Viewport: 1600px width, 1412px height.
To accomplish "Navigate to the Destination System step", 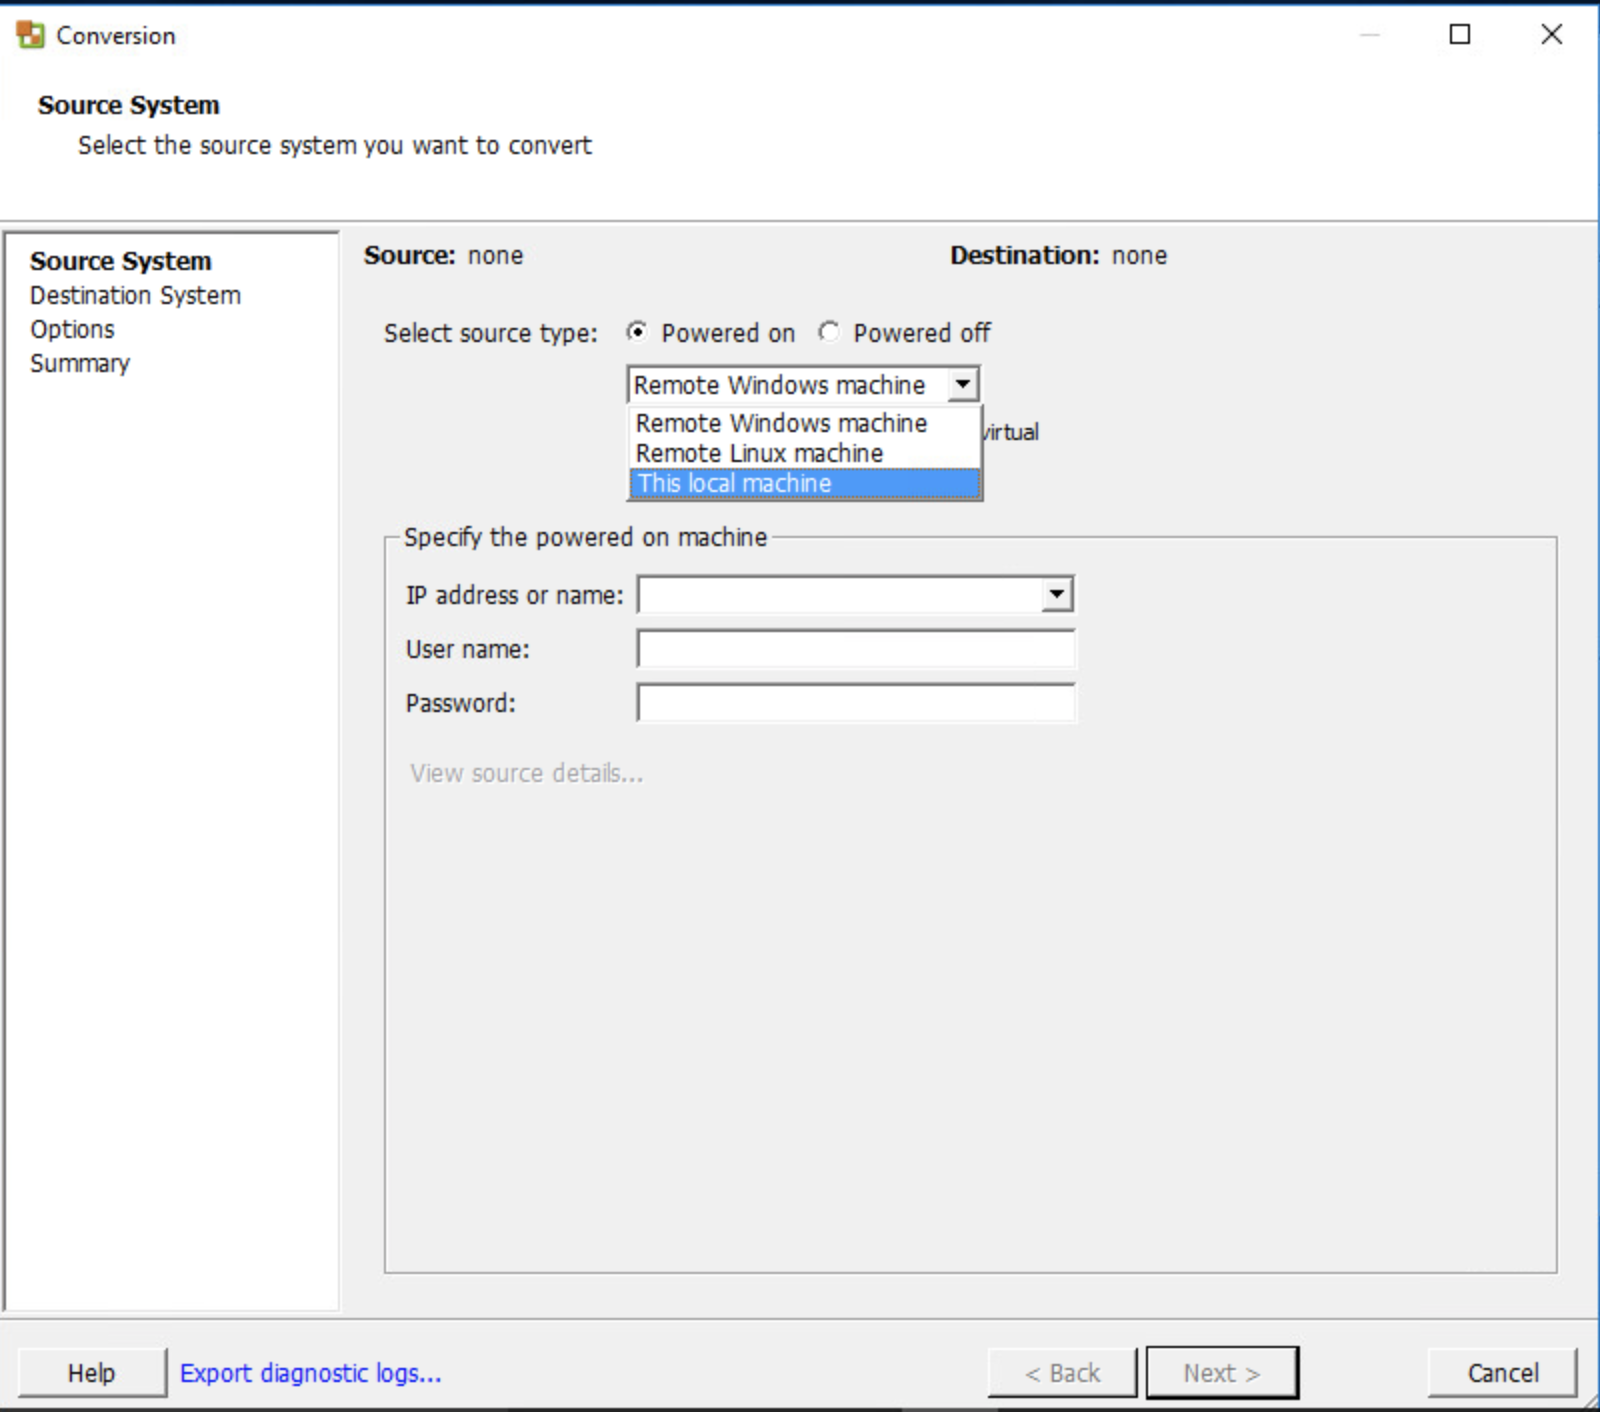I will (135, 295).
